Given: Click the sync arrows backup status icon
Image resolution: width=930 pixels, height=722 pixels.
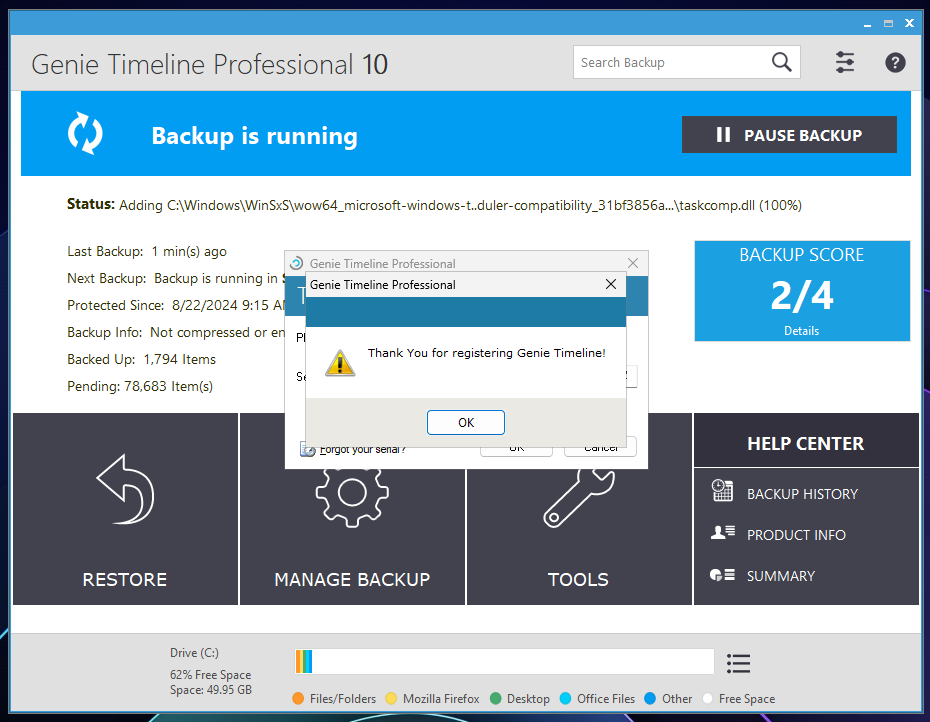Looking at the screenshot, I should tap(85, 133).
